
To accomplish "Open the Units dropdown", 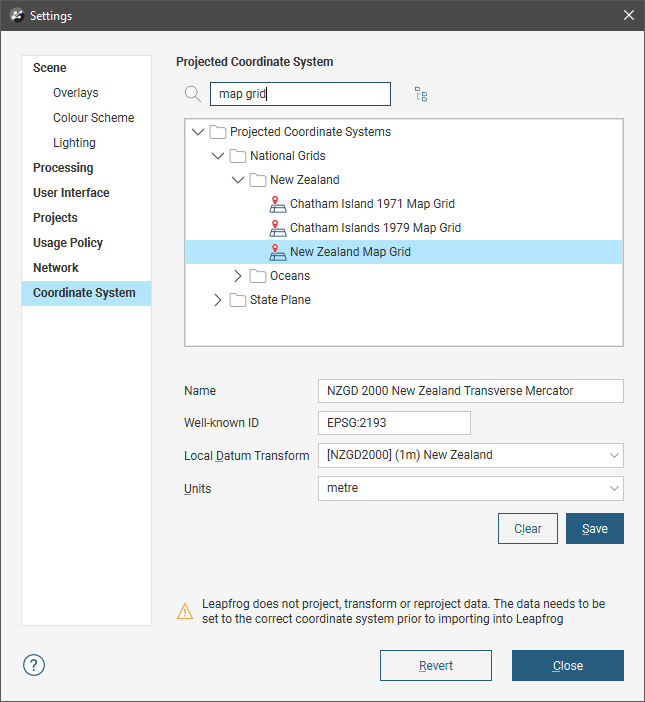I will (470, 488).
